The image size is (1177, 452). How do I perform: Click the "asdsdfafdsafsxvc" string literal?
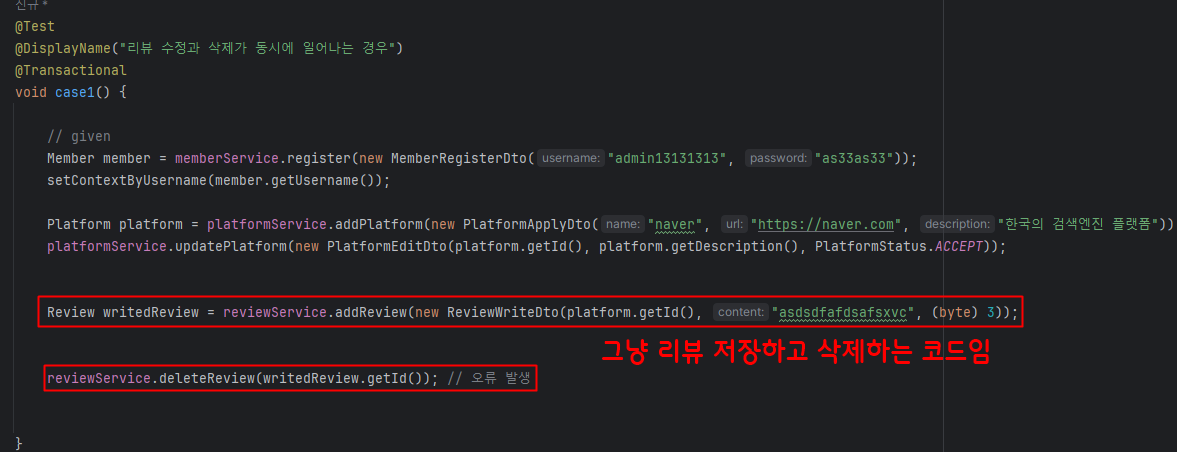tap(844, 312)
